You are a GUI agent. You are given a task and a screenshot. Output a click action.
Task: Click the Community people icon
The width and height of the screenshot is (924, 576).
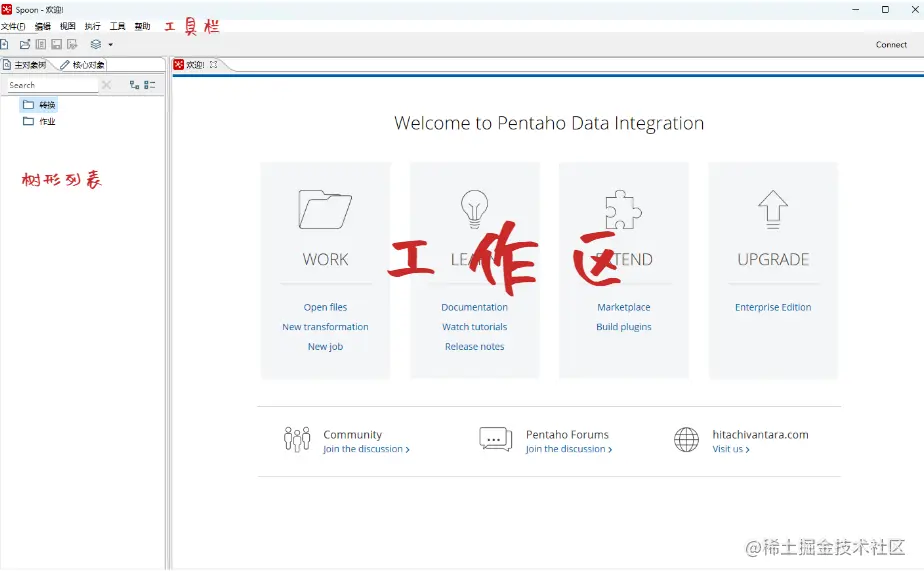[297, 439]
